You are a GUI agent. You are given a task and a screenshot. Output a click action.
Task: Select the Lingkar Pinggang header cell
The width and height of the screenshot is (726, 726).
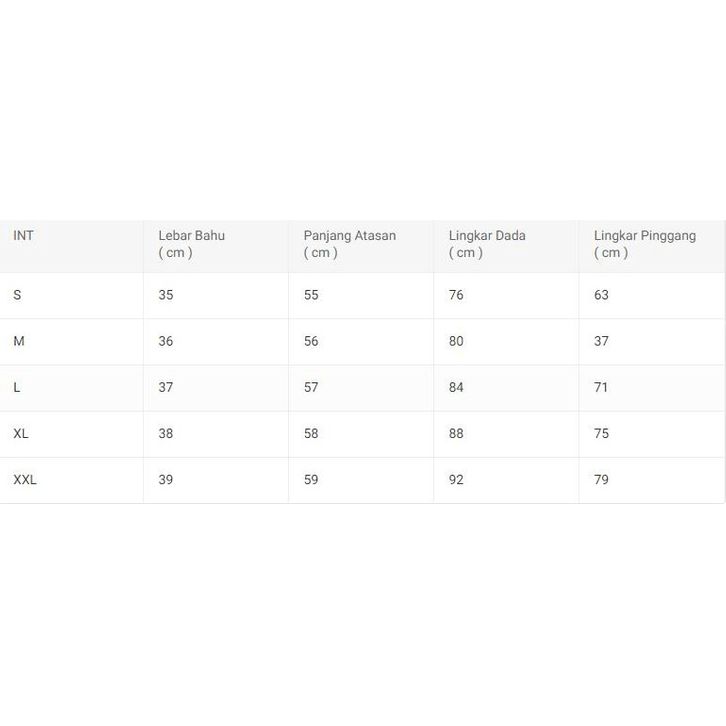pos(644,244)
